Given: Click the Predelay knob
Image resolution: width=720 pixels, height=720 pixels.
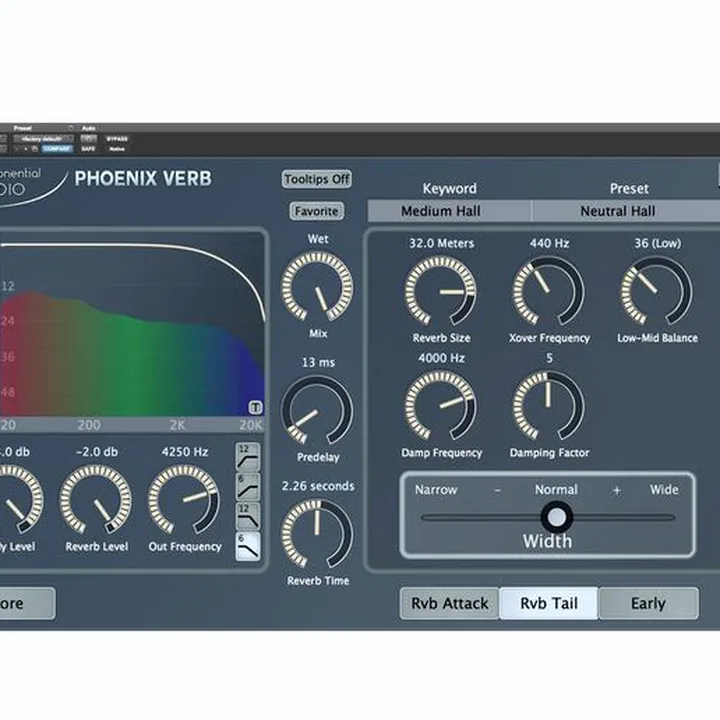Looking at the screenshot, I should click(317, 411).
